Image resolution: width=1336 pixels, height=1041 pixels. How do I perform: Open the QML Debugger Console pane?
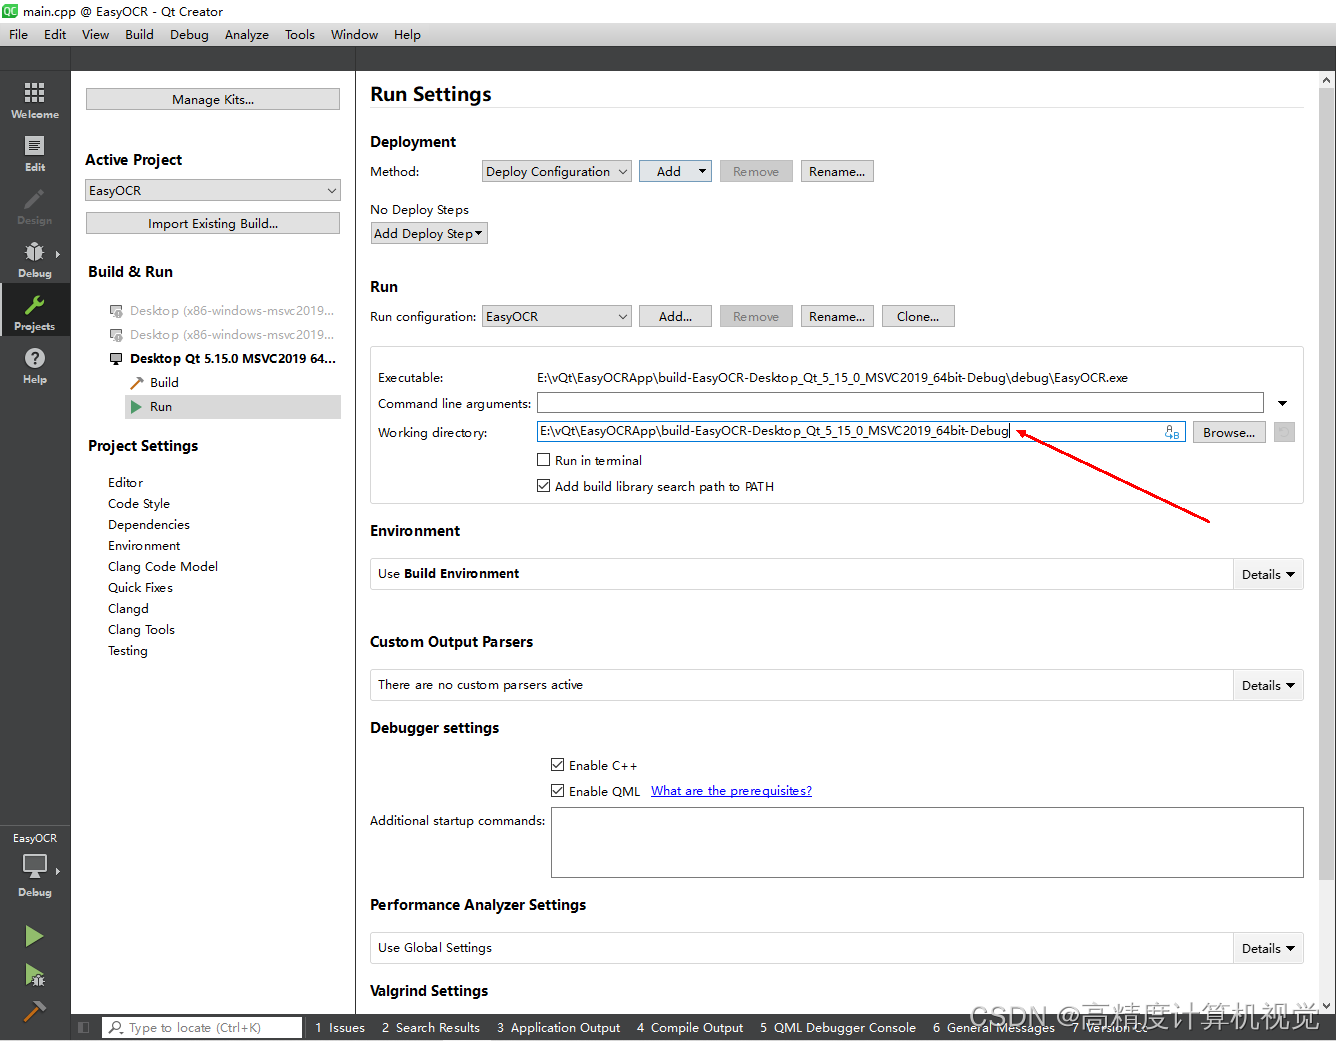pos(837,1028)
